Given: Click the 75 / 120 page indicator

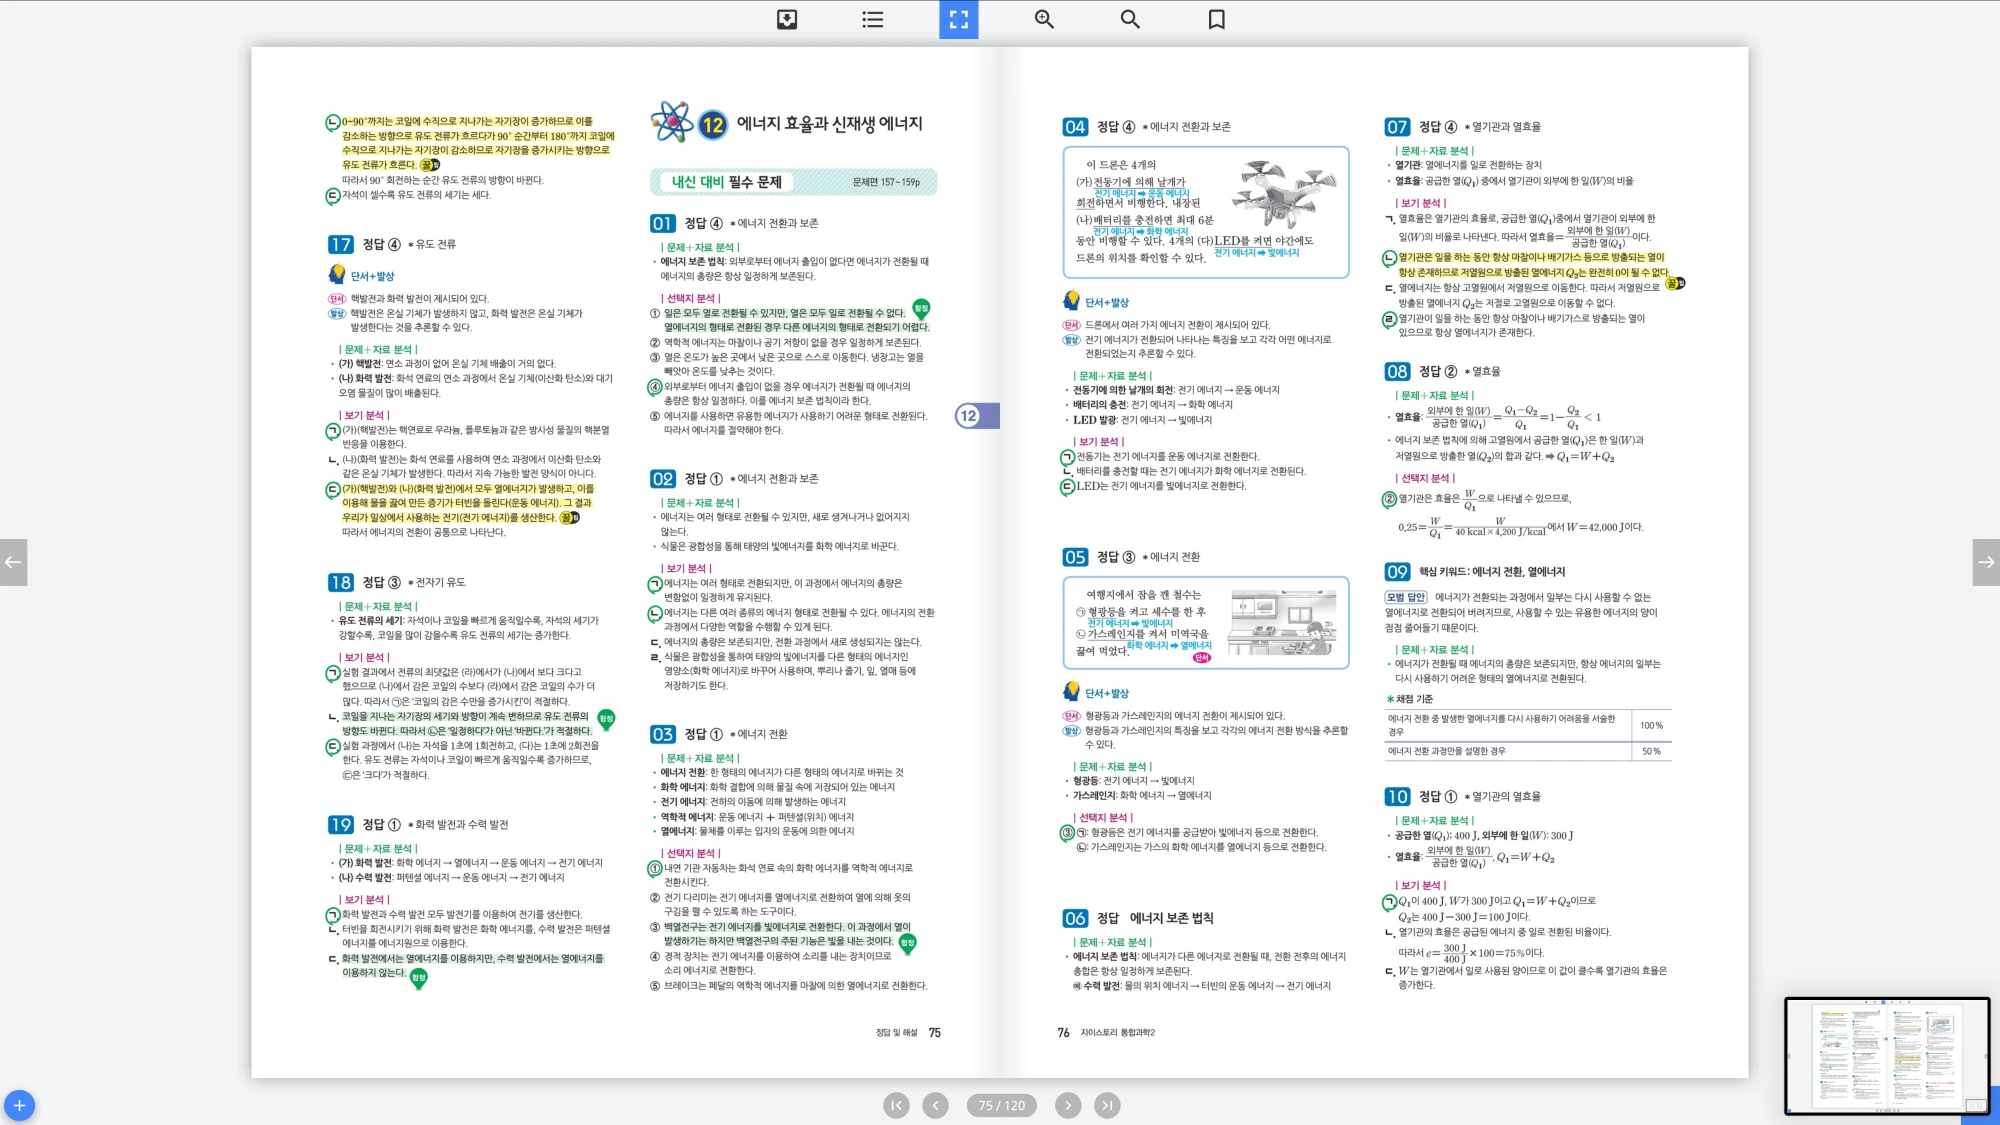Looking at the screenshot, I should (x=1001, y=1105).
